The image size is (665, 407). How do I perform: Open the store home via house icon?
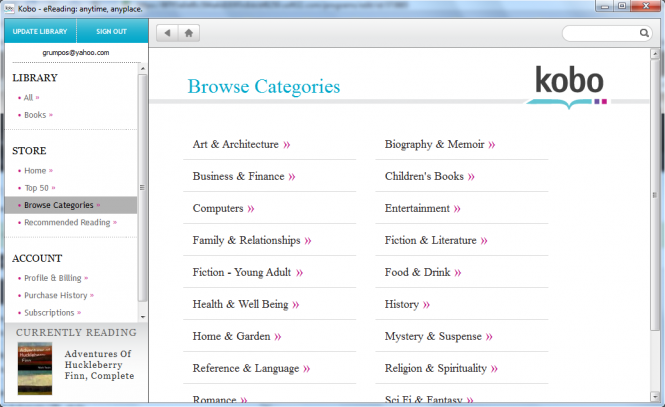[x=189, y=33]
